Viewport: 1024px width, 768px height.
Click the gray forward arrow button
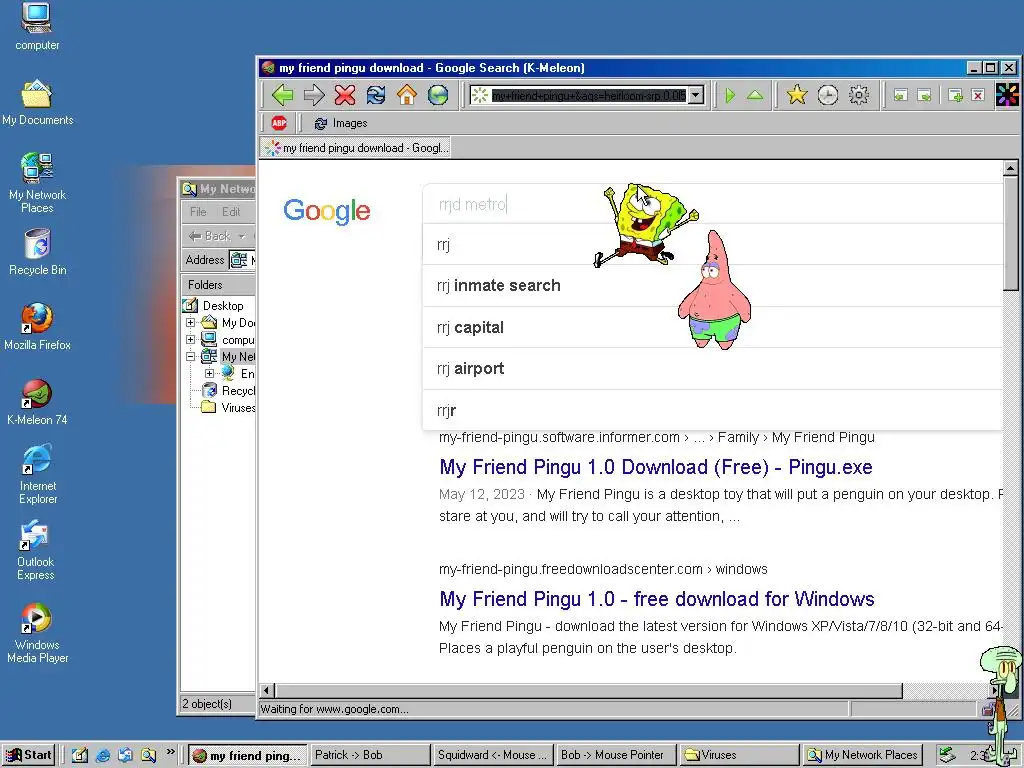tap(314, 95)
